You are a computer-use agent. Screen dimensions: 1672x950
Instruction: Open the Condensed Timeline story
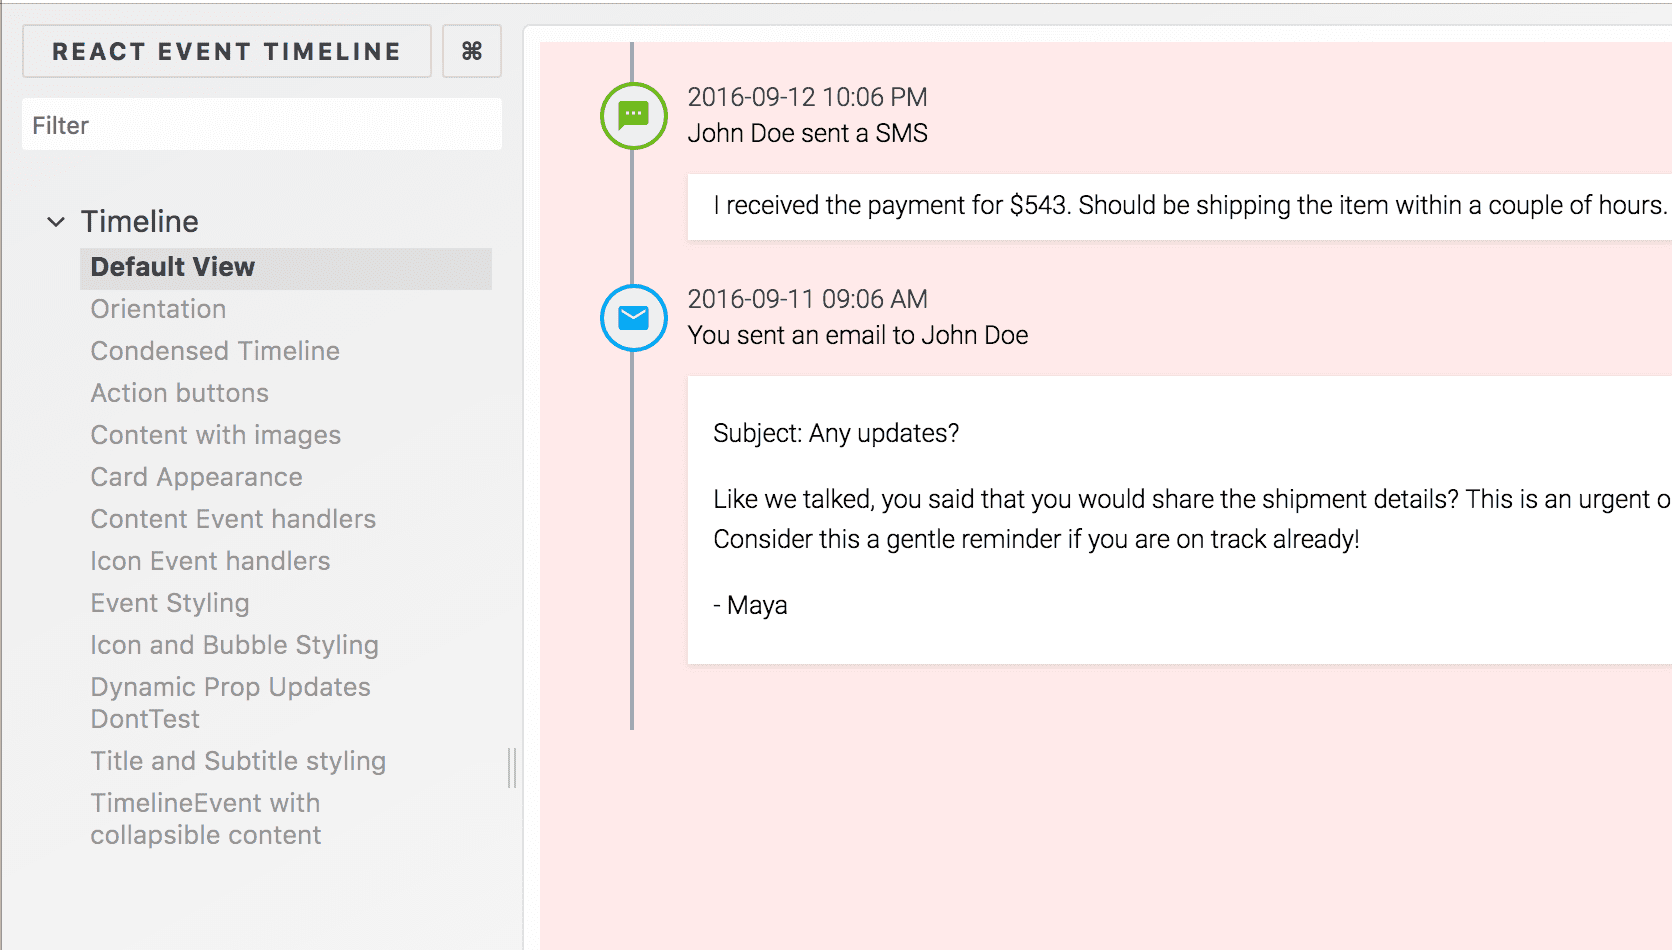coord(215,351)
